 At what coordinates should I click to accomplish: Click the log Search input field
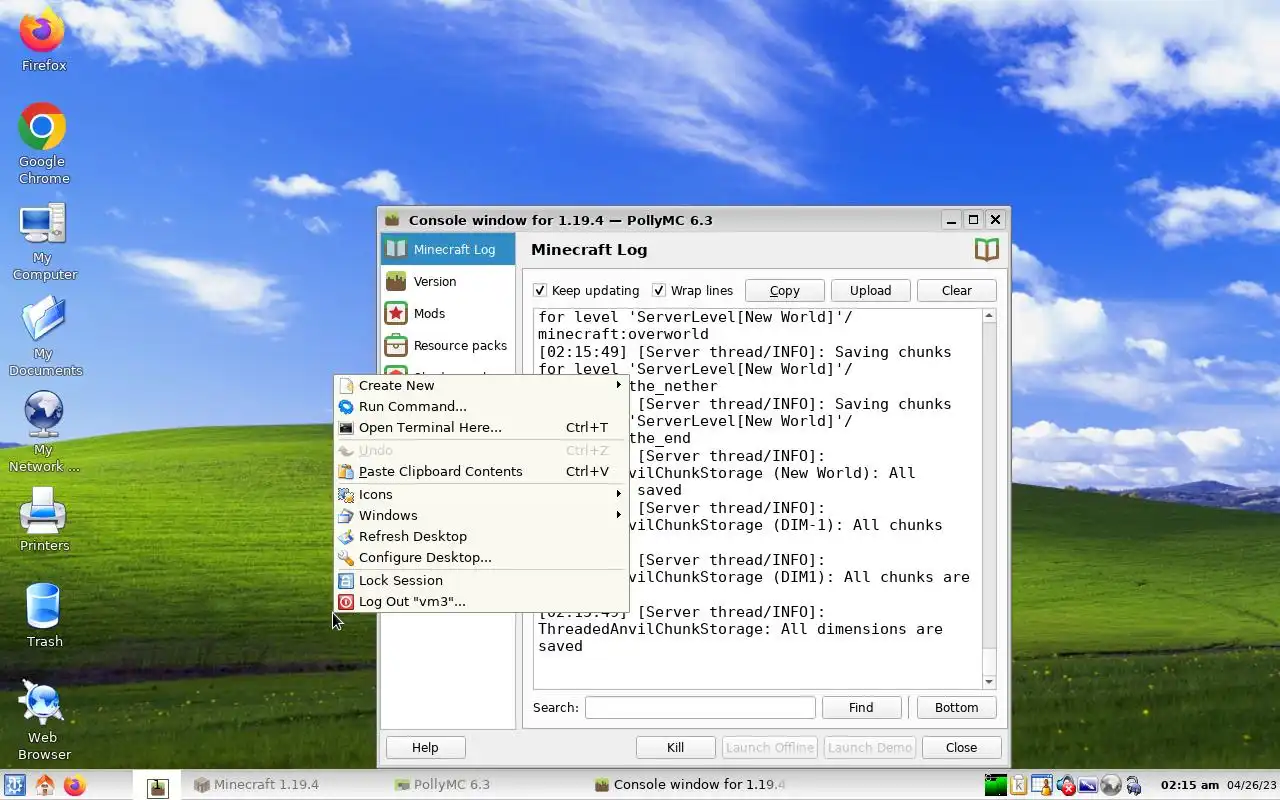pyautogui.click(x=700, y=707)
